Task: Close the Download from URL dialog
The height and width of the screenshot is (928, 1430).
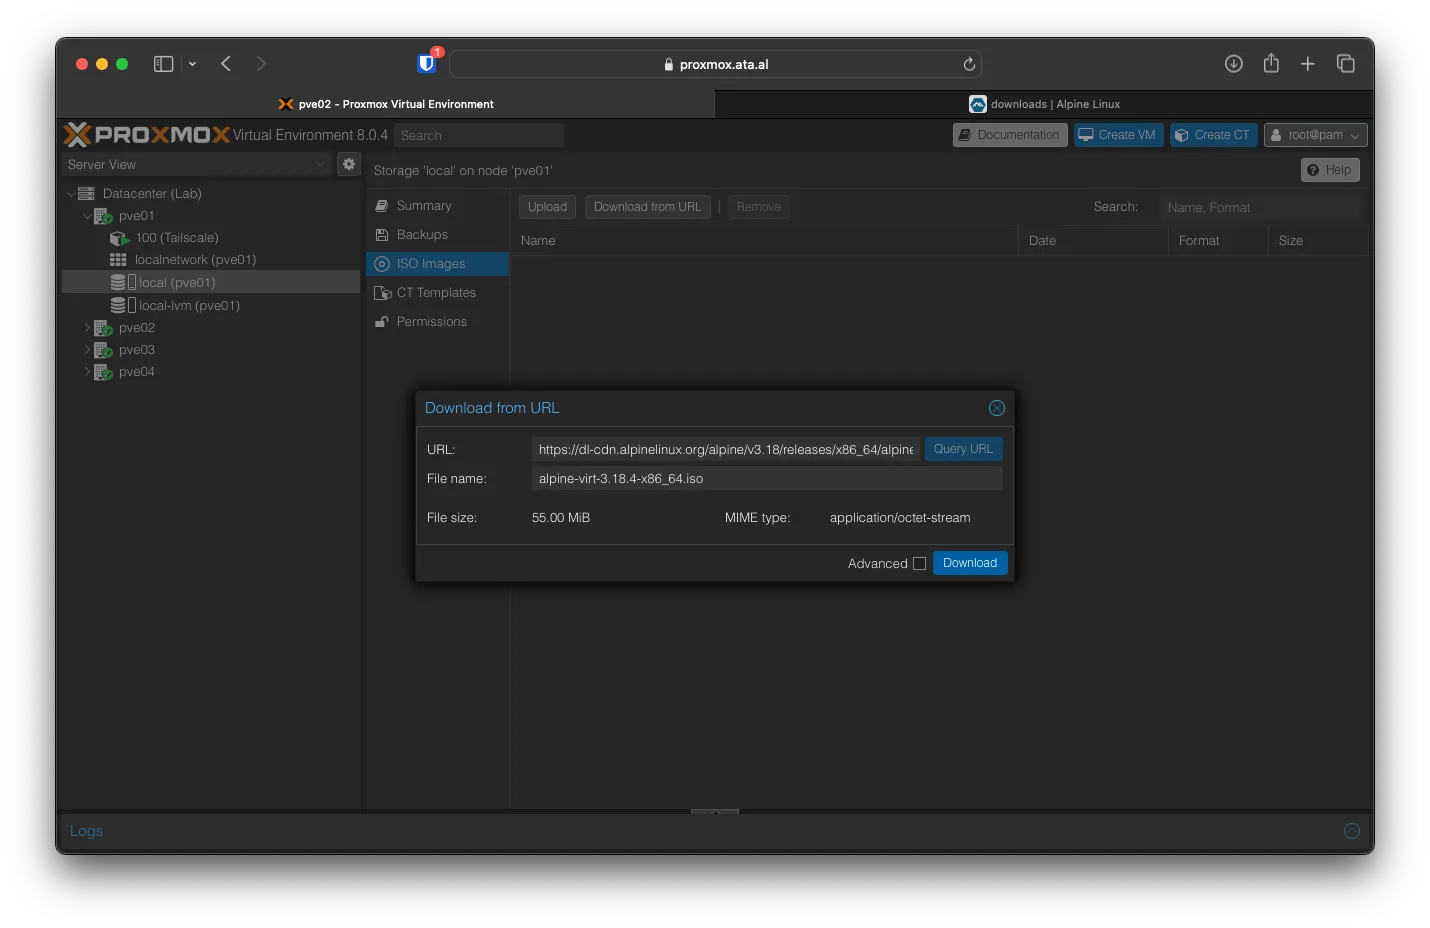Action: tap(997, 408)
